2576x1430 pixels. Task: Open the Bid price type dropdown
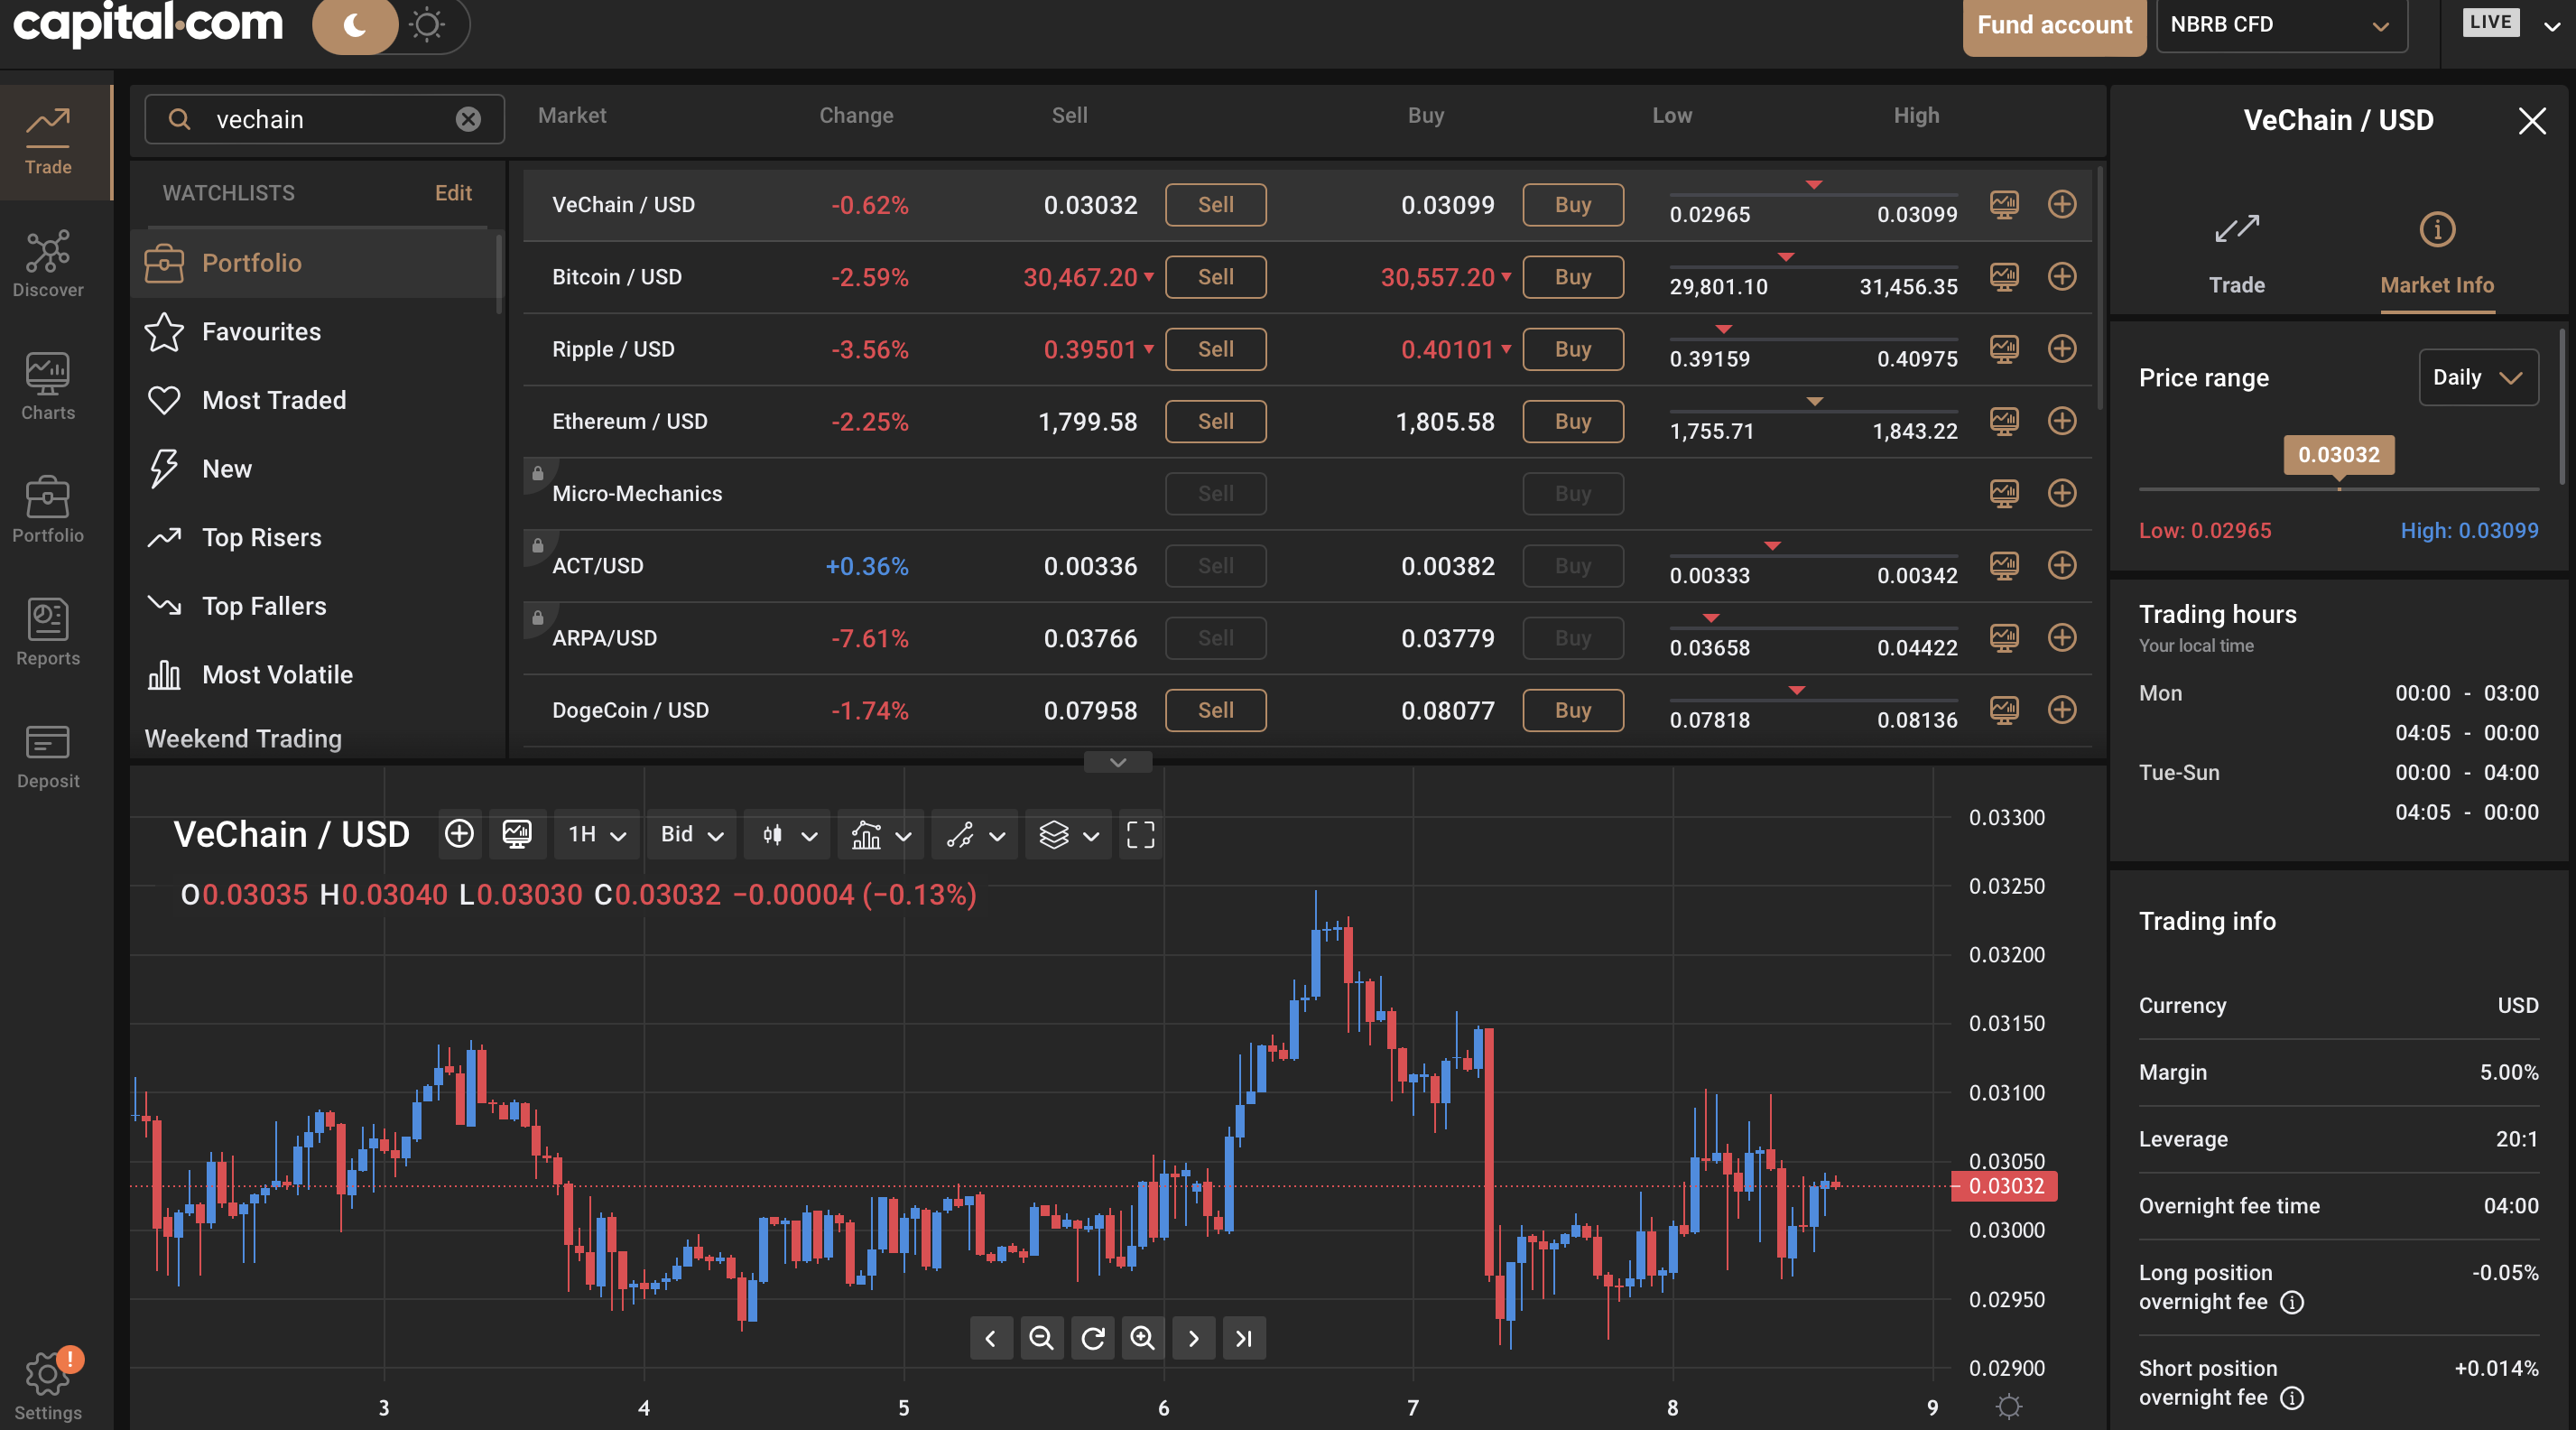point(691,834)
